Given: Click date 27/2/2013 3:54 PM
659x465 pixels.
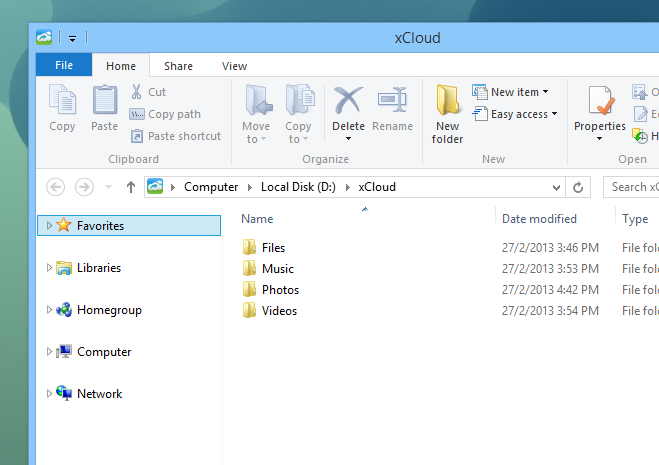Looking at the screenshot, I should (x=550, y=311).
